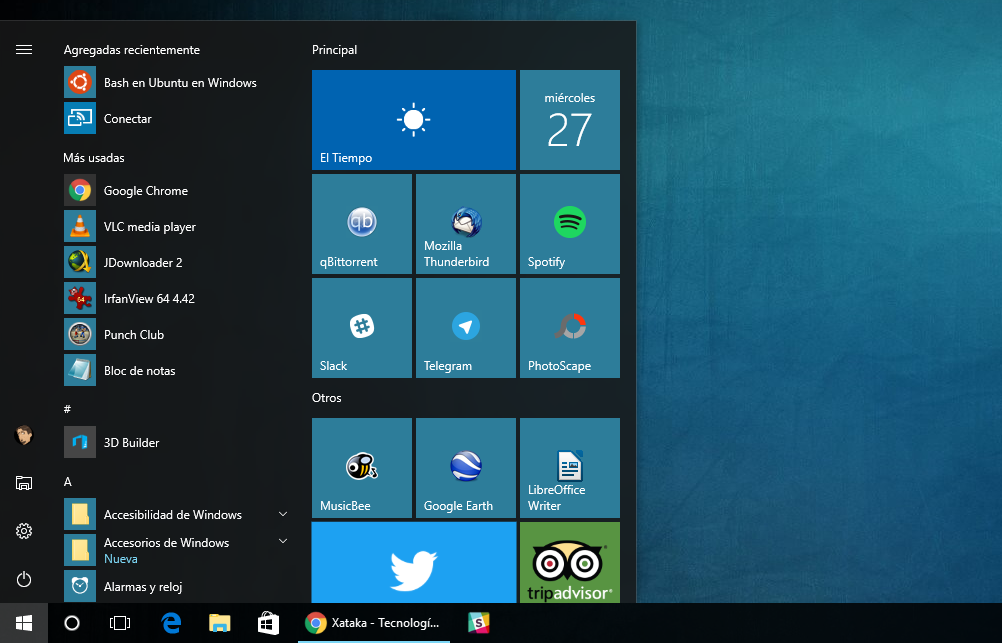Click the Windows Start button
The image size is (1002, 643).
coord(24,623)
